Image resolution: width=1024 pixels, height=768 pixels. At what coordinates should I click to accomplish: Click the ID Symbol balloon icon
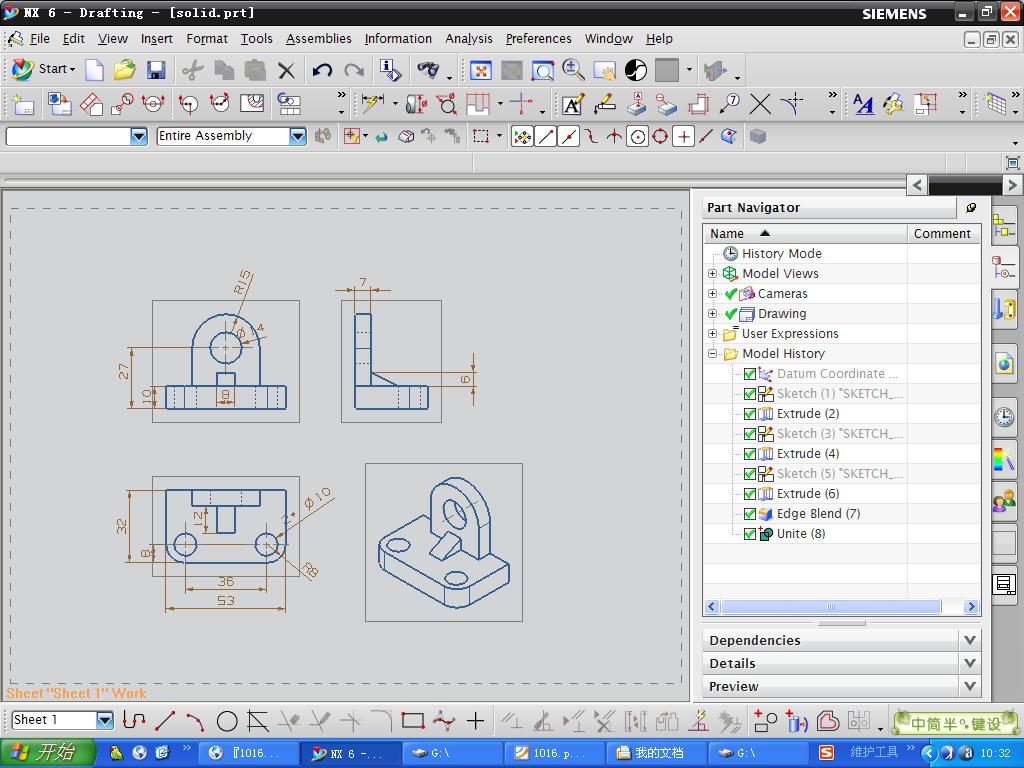point(730,104)
